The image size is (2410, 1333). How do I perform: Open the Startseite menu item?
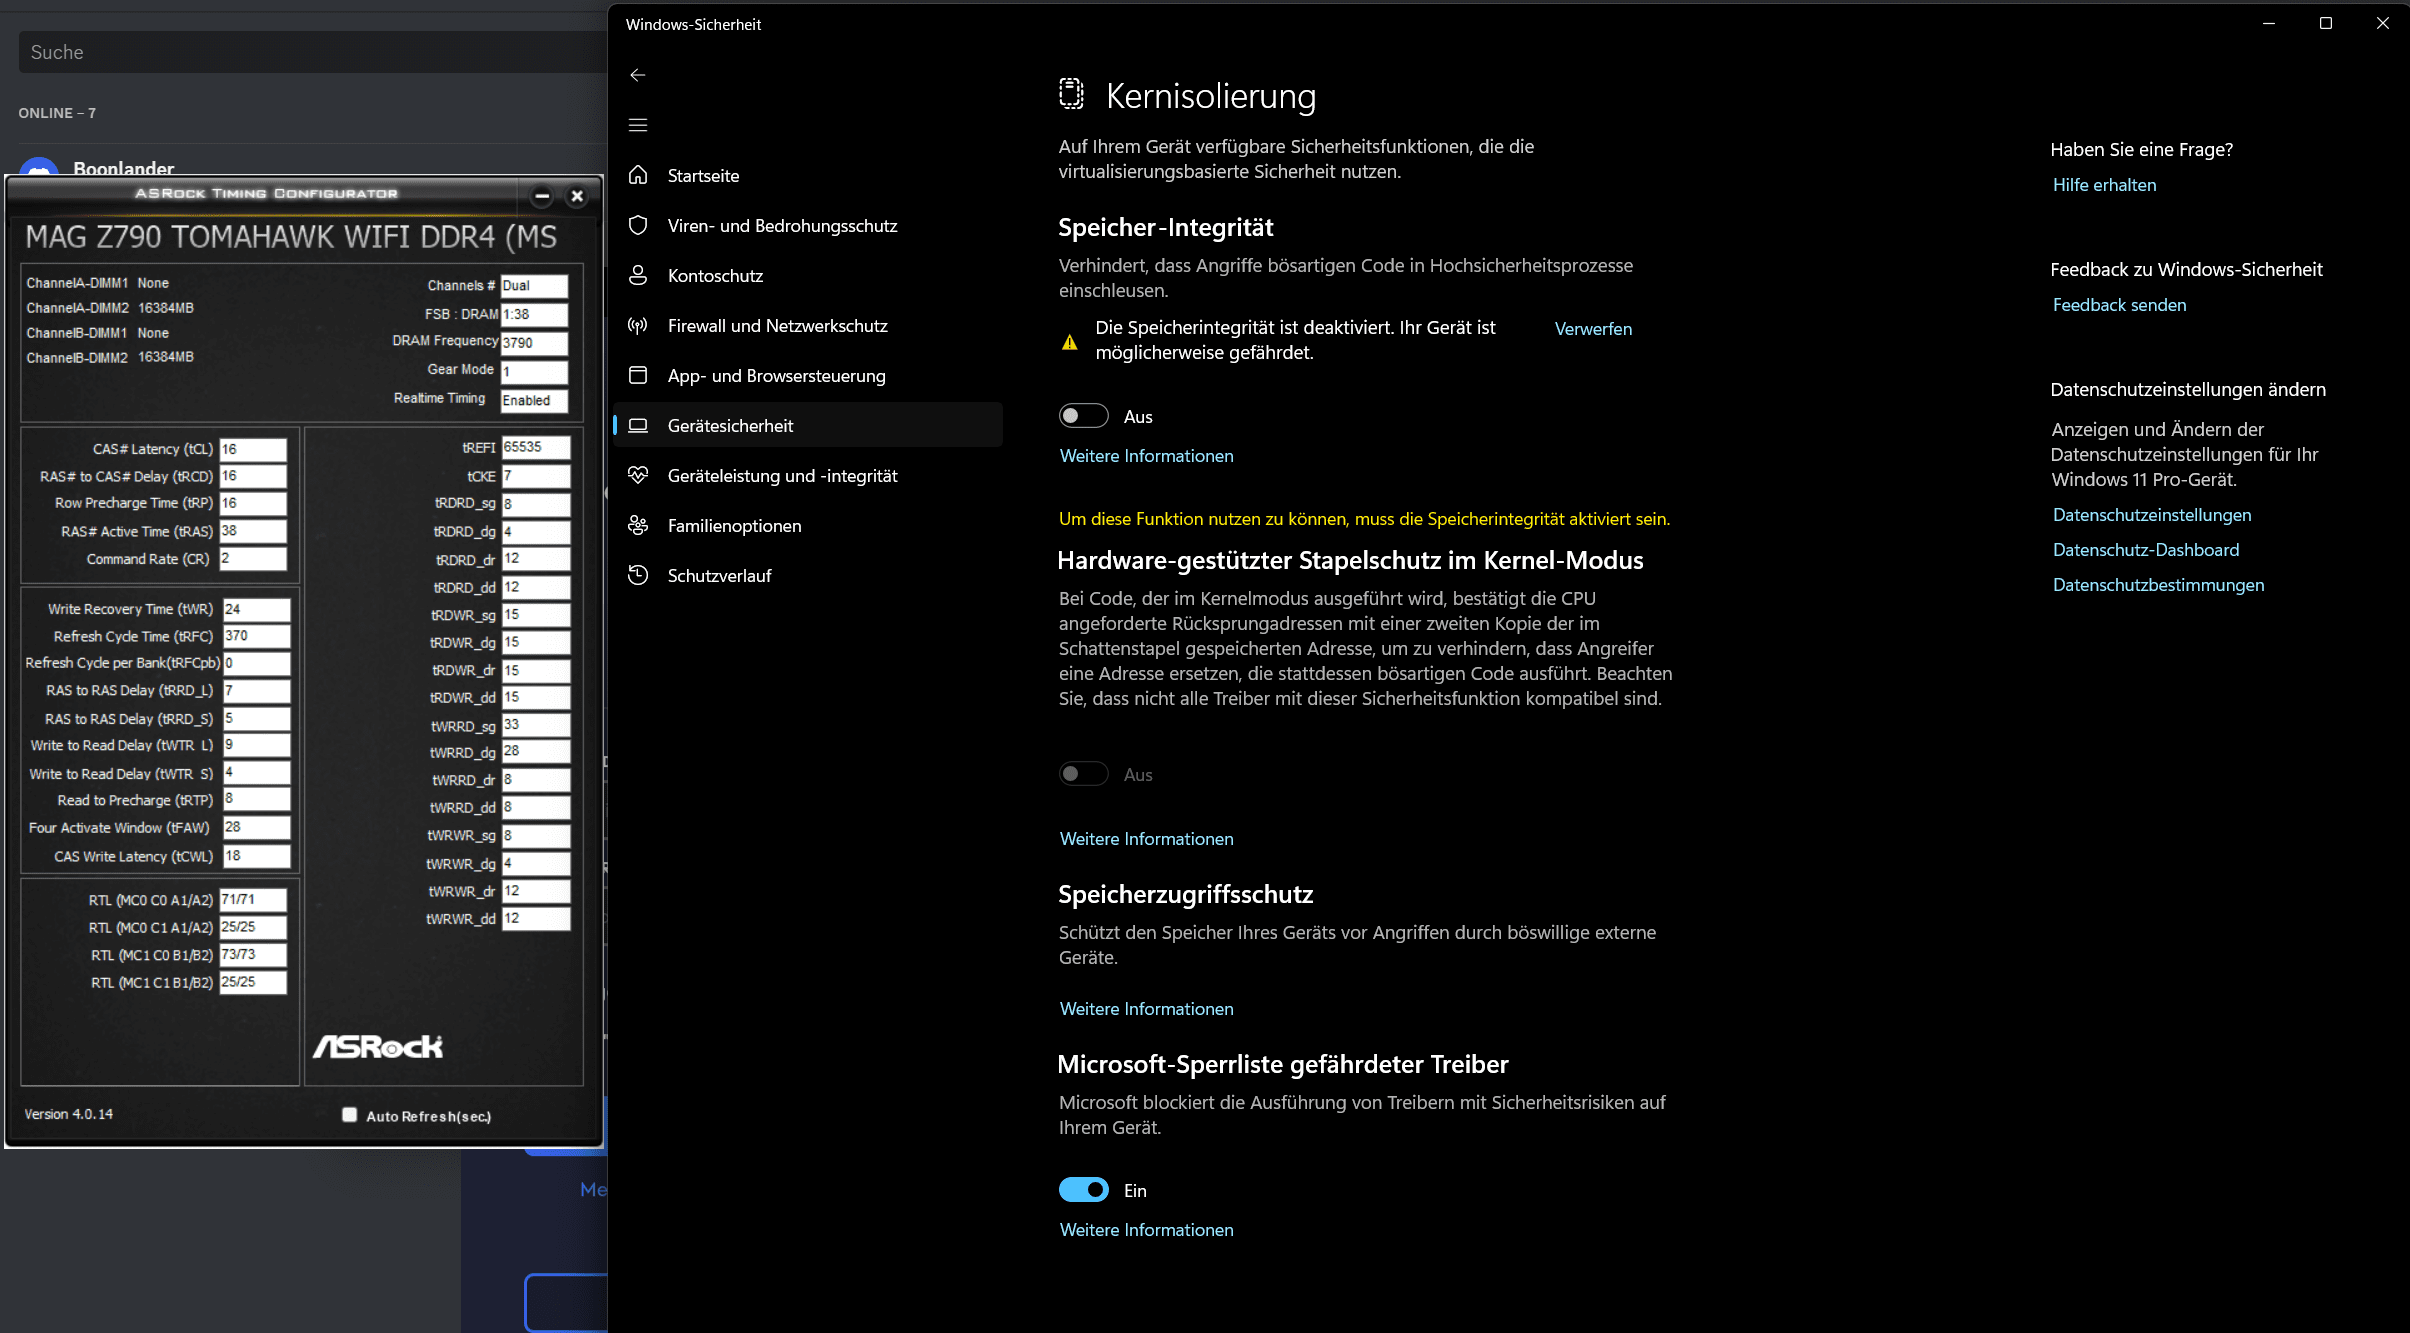point(808,175)
